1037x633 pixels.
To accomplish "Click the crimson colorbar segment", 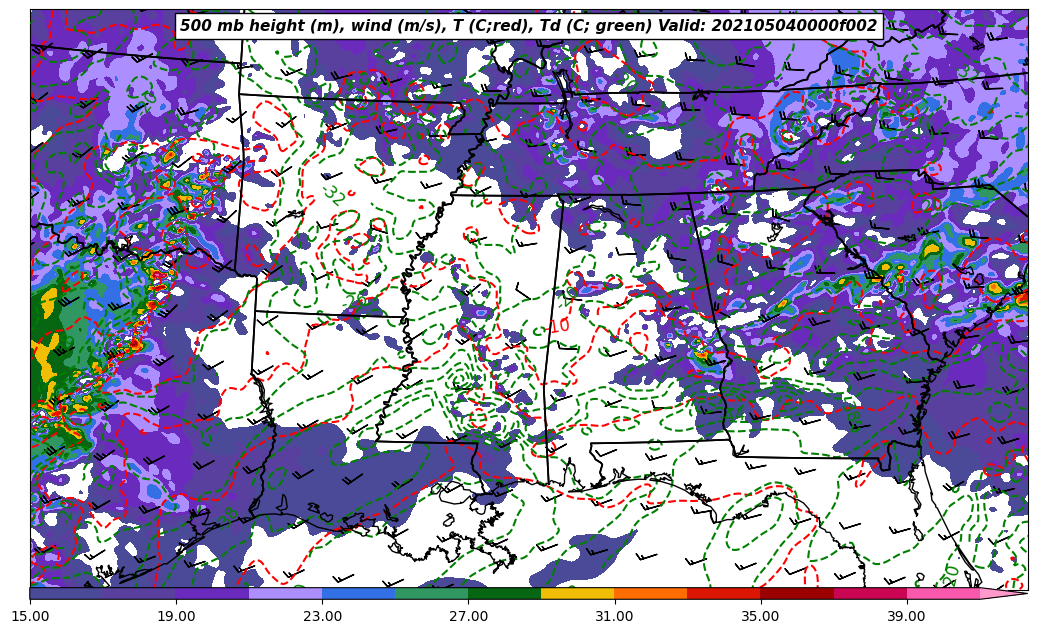I will coord(869,593).
